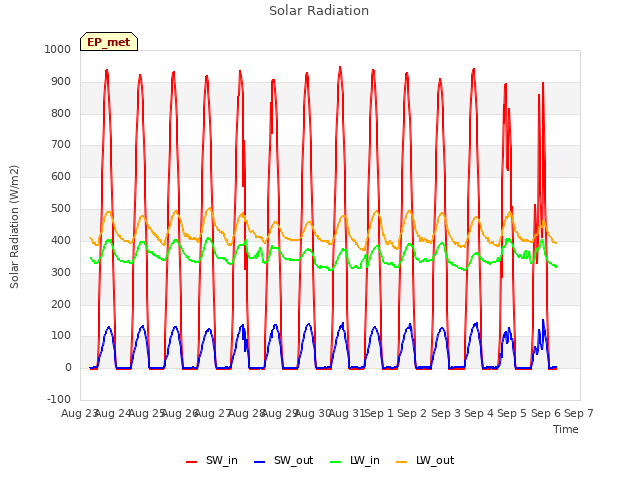The height and width of the screenshot is (480, 640).
Task: Click the Sep 1 x-axis label
Action: click(379, 413)
